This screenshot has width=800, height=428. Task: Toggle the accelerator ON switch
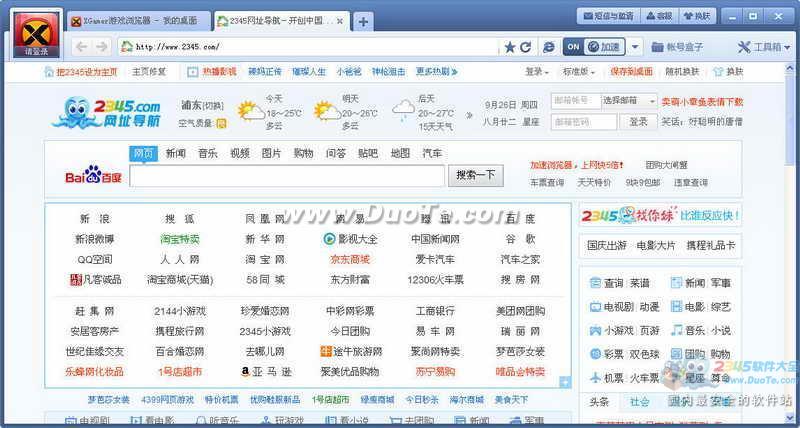[573, 47]
